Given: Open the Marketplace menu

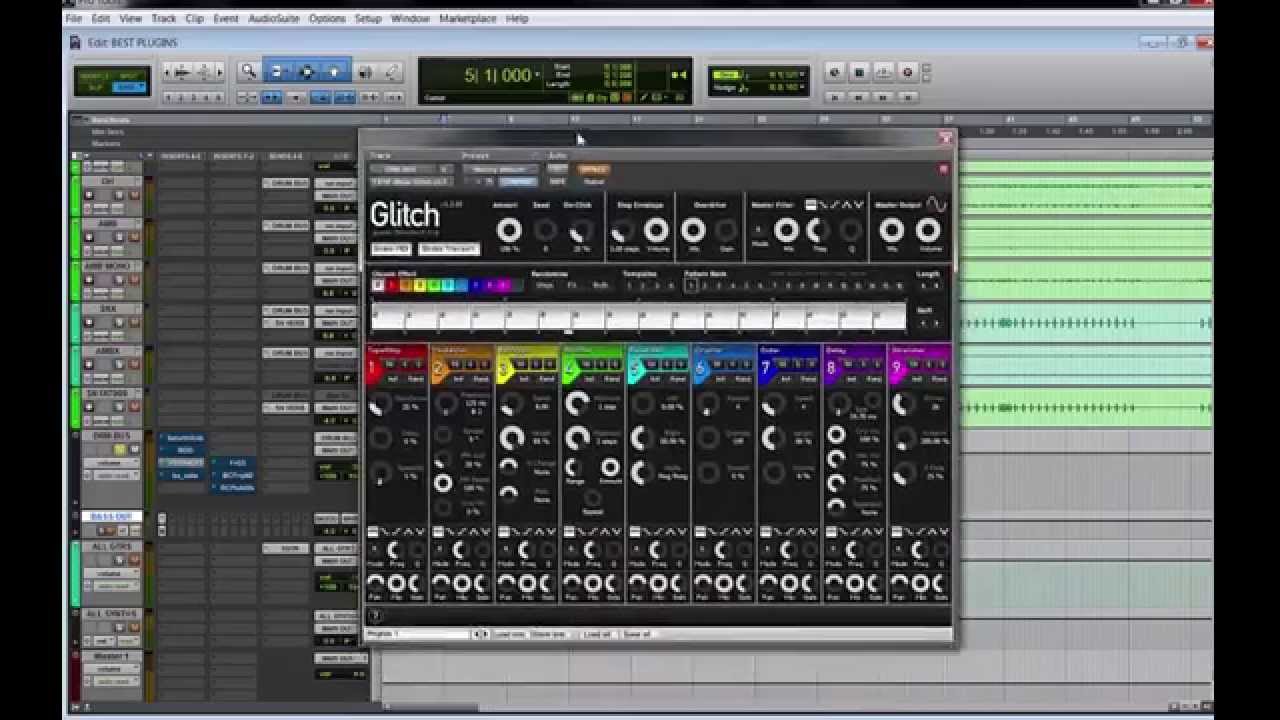Looking at the screenshot, I should (x=468, y=18).
